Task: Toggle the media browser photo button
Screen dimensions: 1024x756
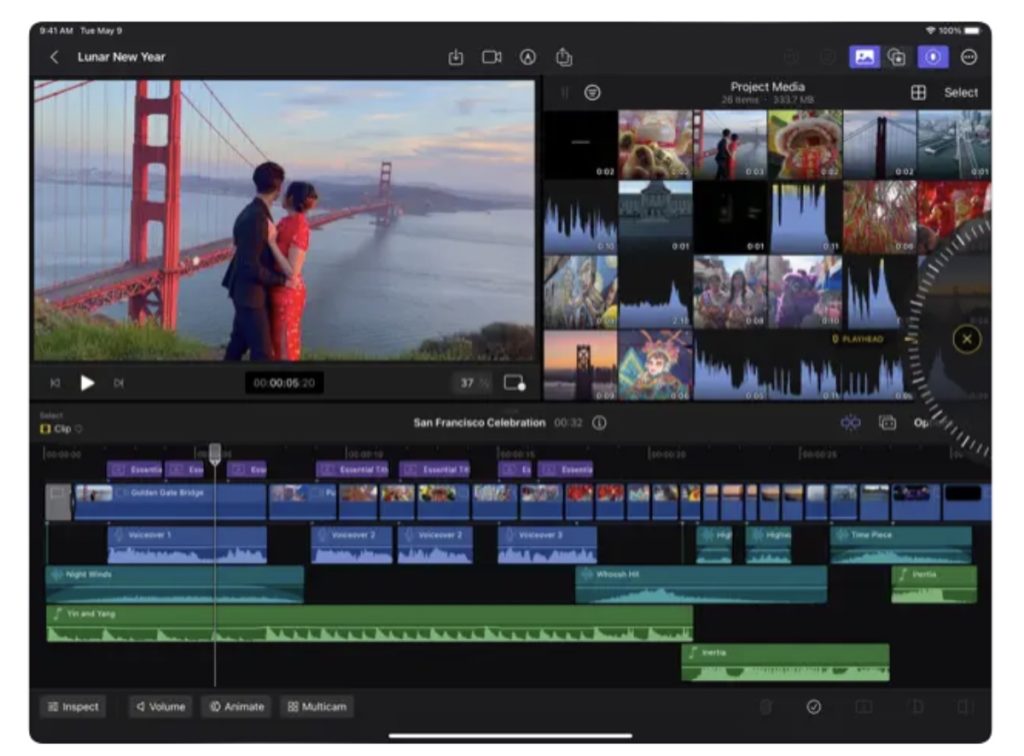Action: click(864, 57)
